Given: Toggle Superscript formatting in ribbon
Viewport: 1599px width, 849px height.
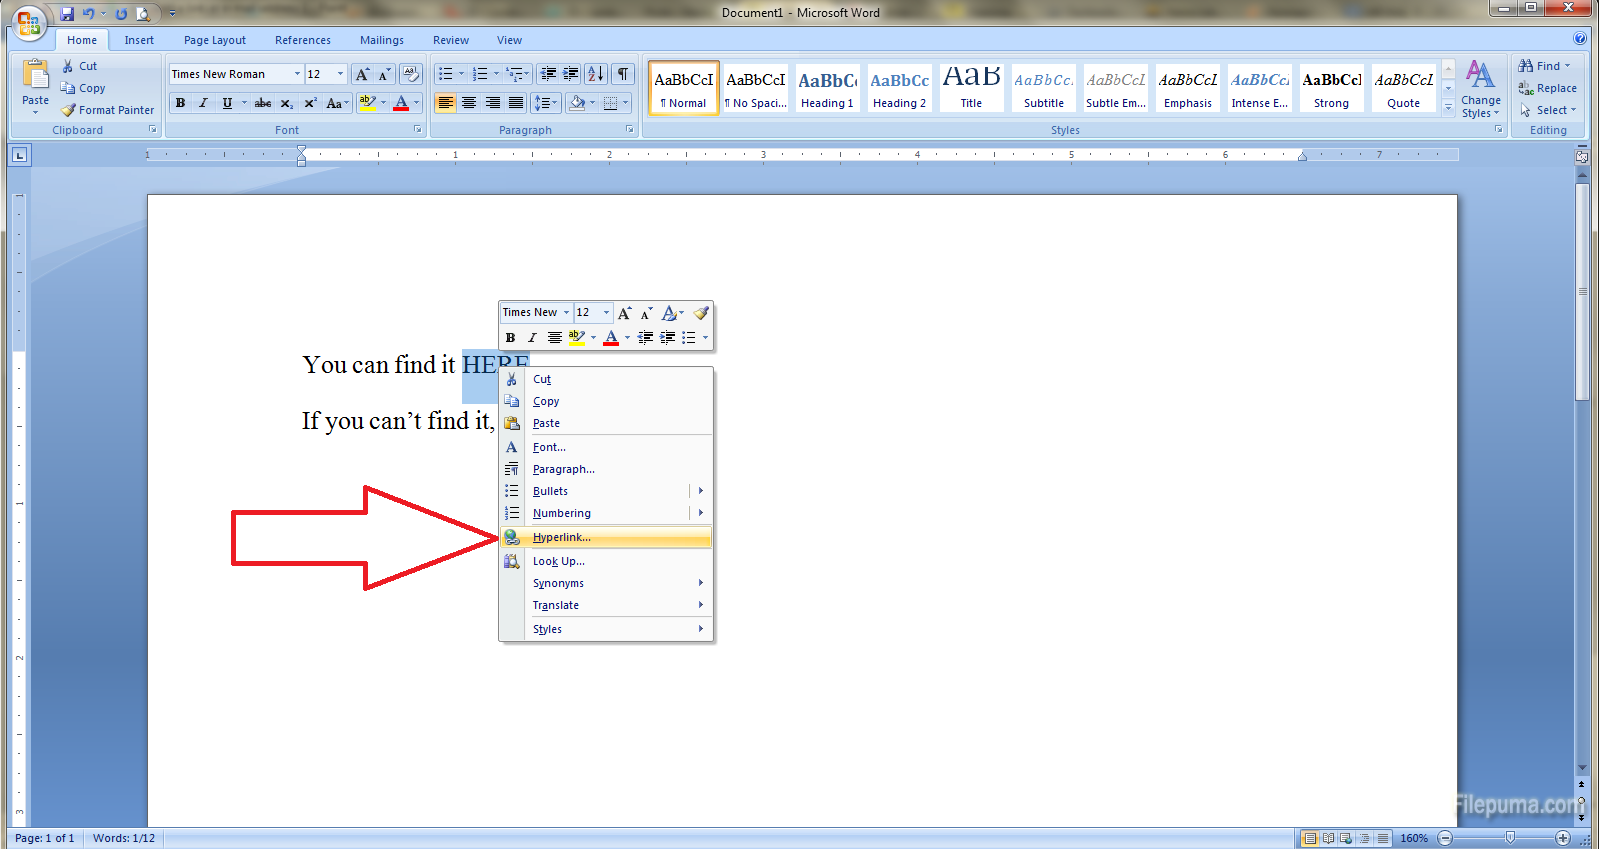Looking at the screenshot, I should [310, 103].
